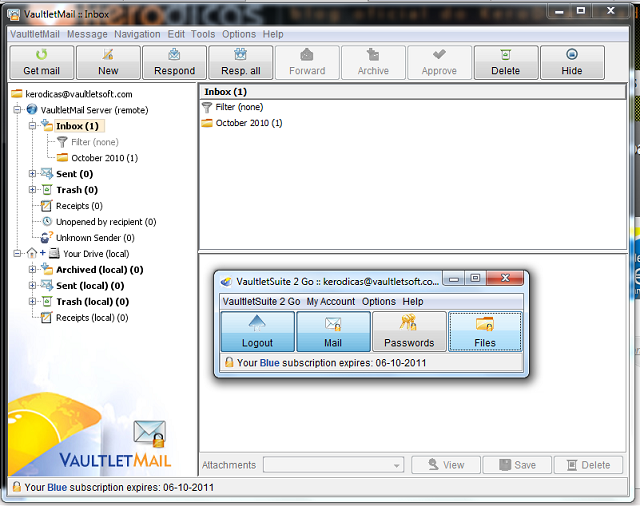Screen dimensions: 640x506
Task: Collapse VaultletMail Server (remote) node
Action: coord(17,110)
